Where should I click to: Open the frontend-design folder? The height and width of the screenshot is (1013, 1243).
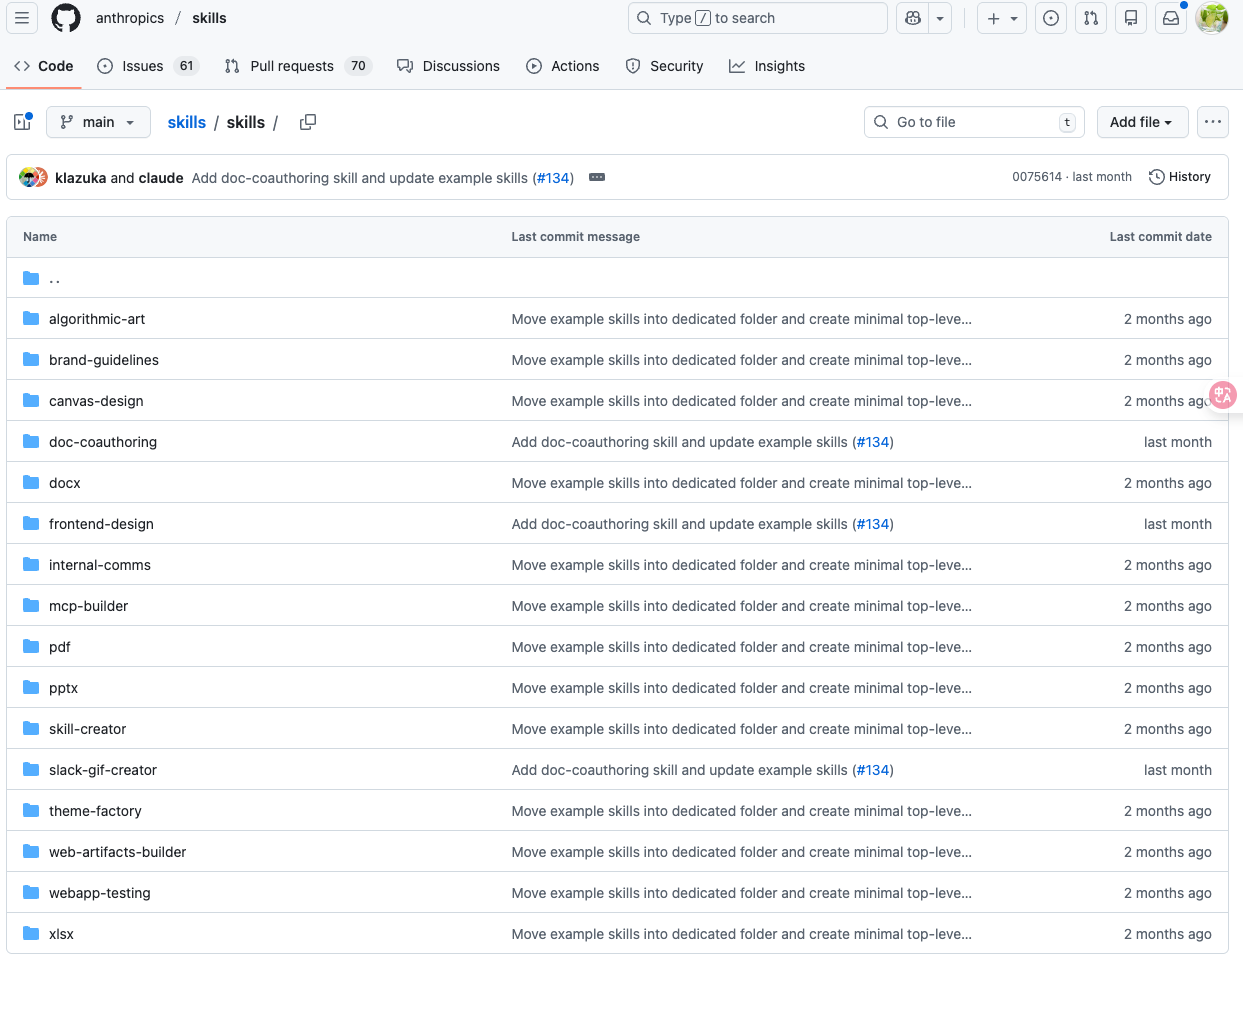click(x=101, y=524)
